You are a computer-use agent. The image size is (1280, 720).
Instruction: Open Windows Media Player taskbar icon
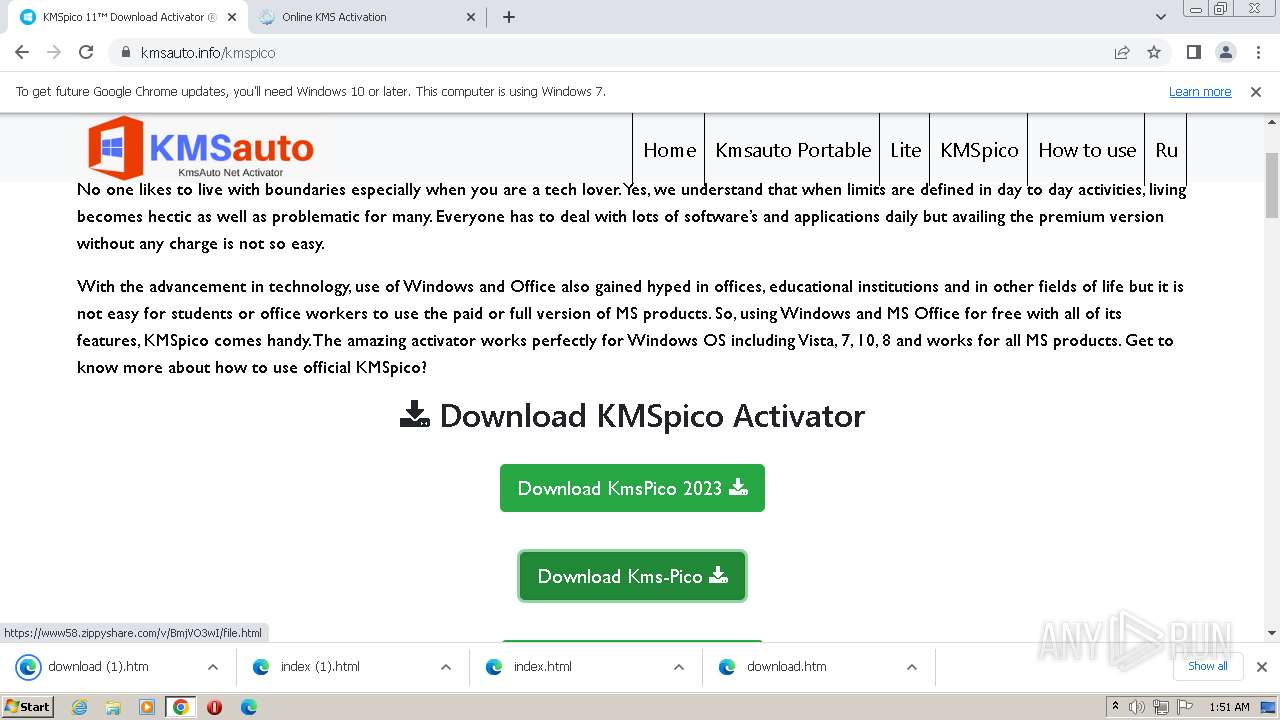[x=147, y=707]
